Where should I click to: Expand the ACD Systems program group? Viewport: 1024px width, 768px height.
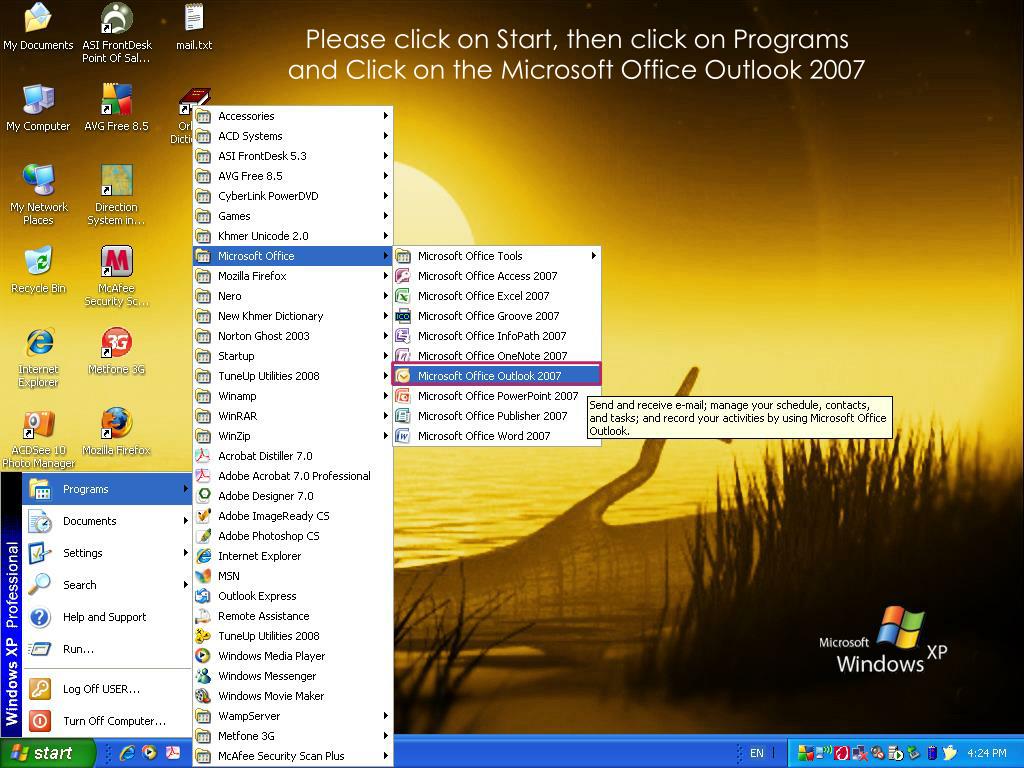pyautogui.click(x=293, y=136)
